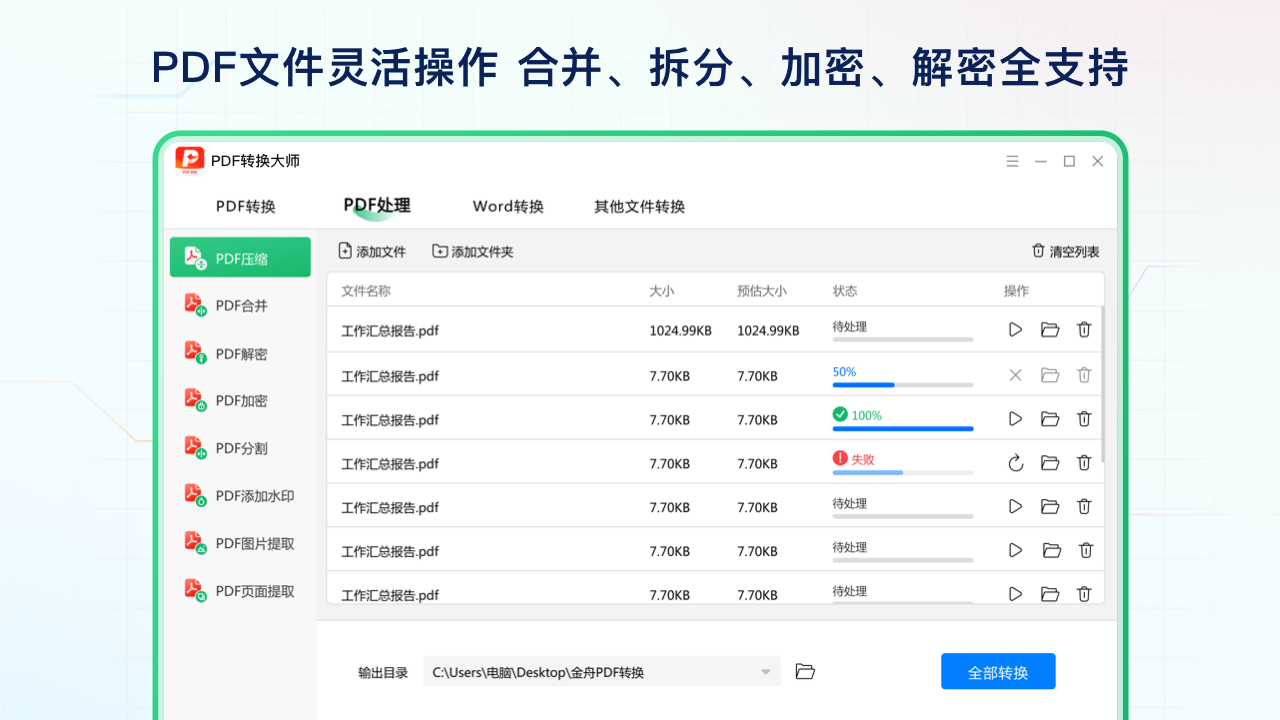Open the PDF加密 feature

click(240, 400)
